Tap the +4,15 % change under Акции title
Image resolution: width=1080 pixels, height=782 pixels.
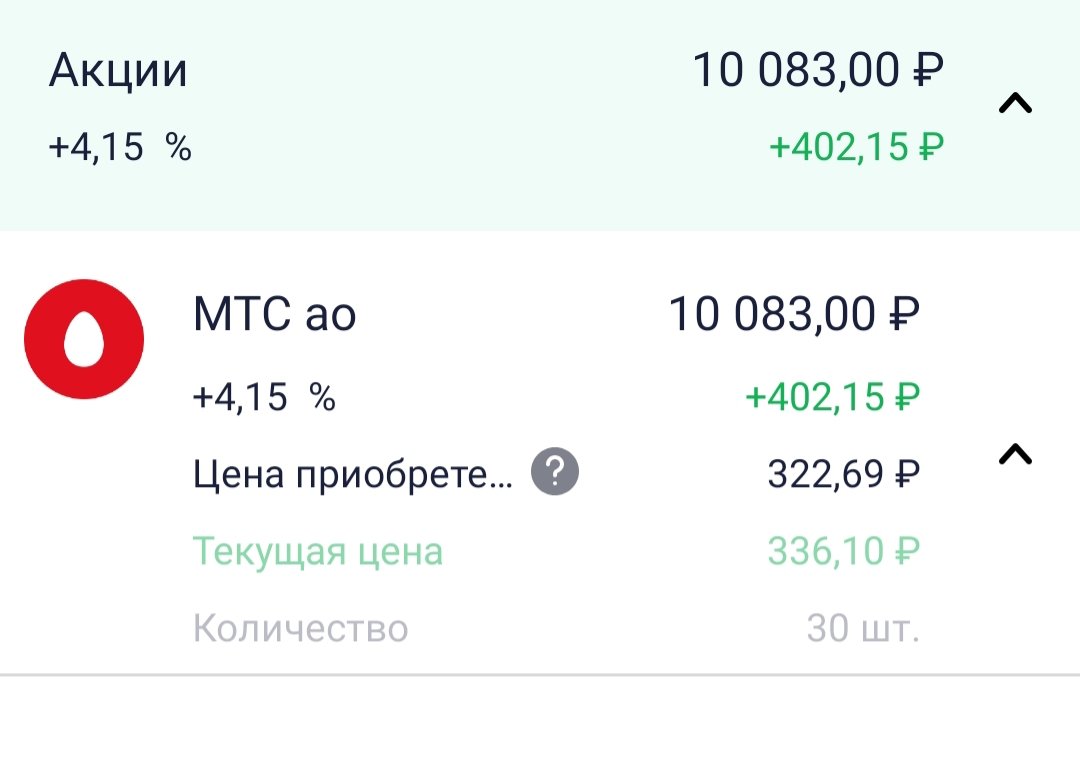pyautogui.click(x=120, y=148)
